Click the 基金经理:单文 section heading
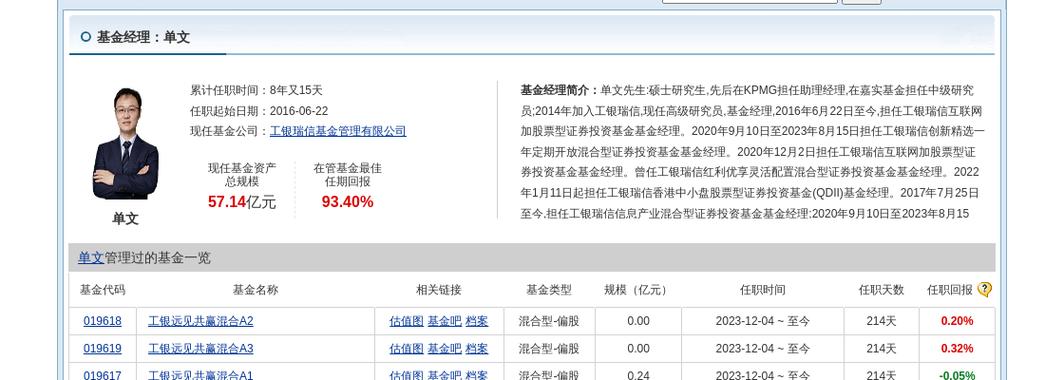Image resolution: width=1064 pixels, height=380 pixels. 143,37
